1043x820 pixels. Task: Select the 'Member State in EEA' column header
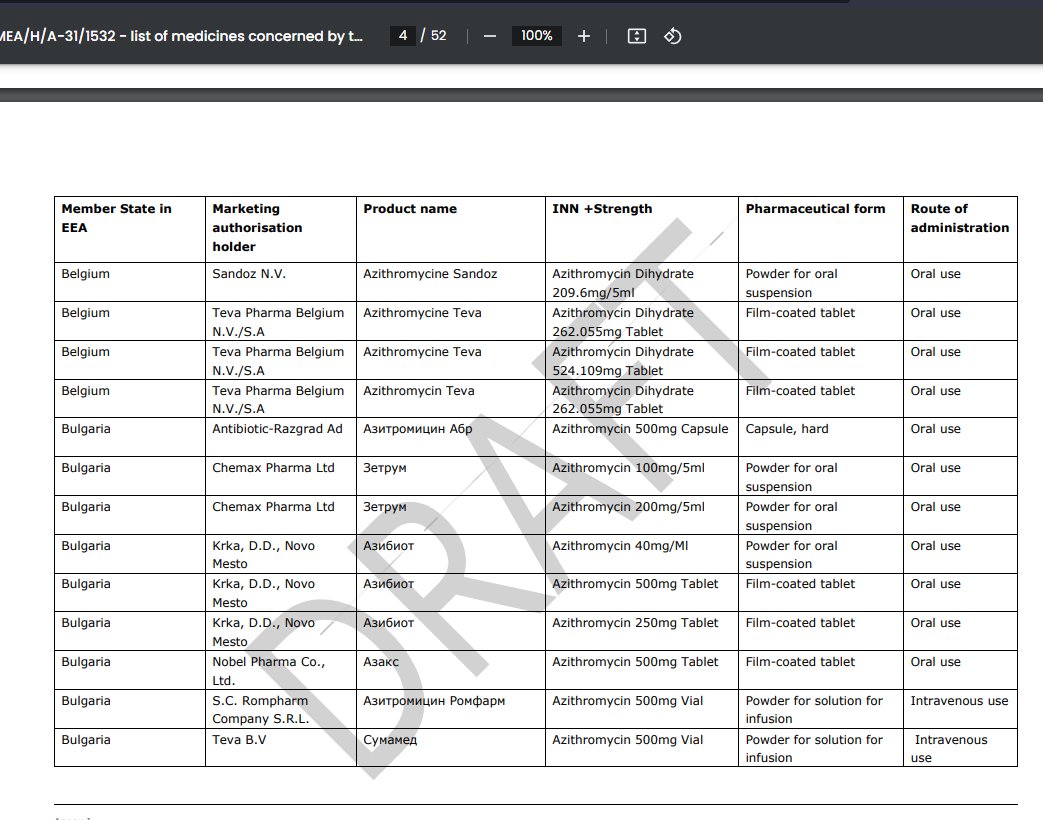[116, 218]
